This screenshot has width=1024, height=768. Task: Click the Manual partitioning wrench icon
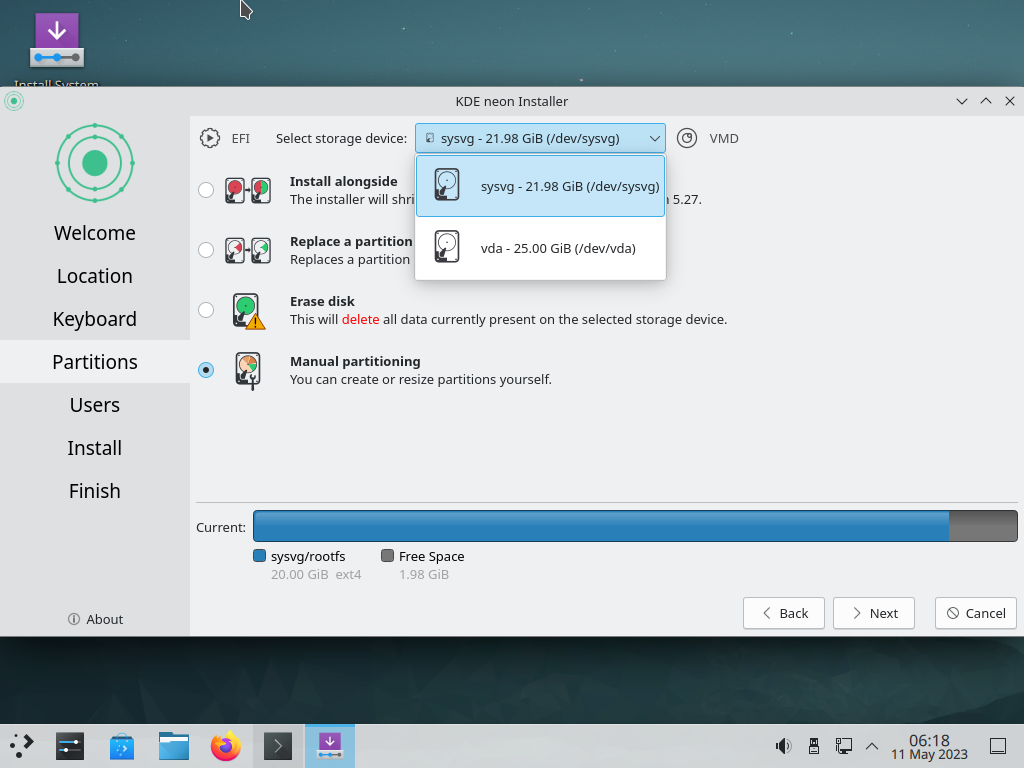248,370
